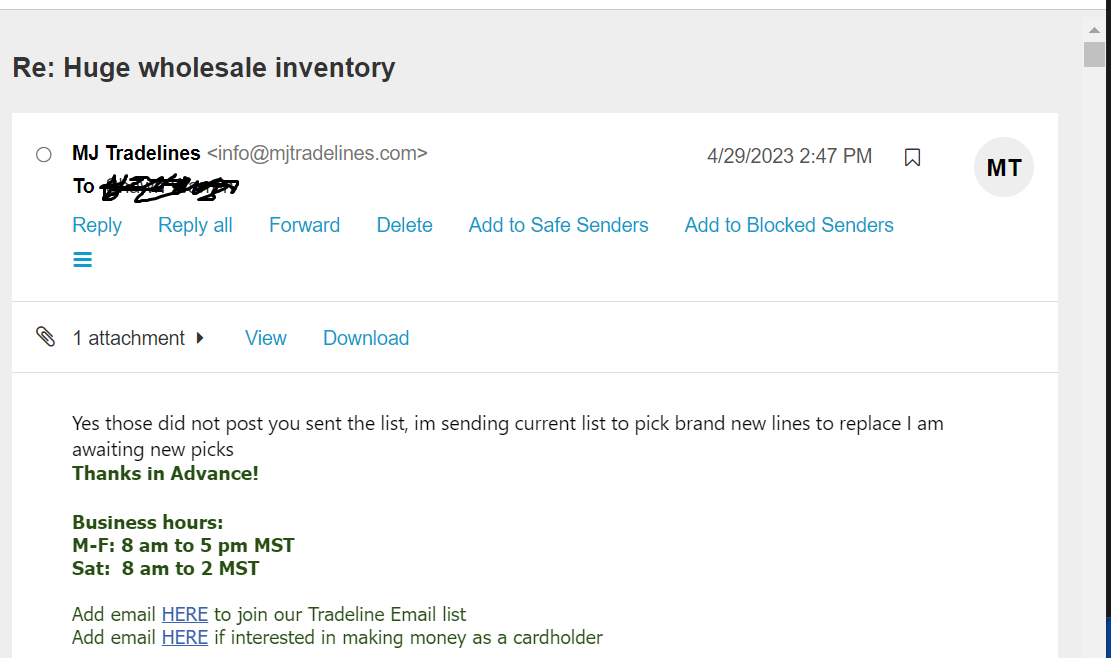The image size is (1111, 658).
Task: Forward this email
Action: point(305,225)
